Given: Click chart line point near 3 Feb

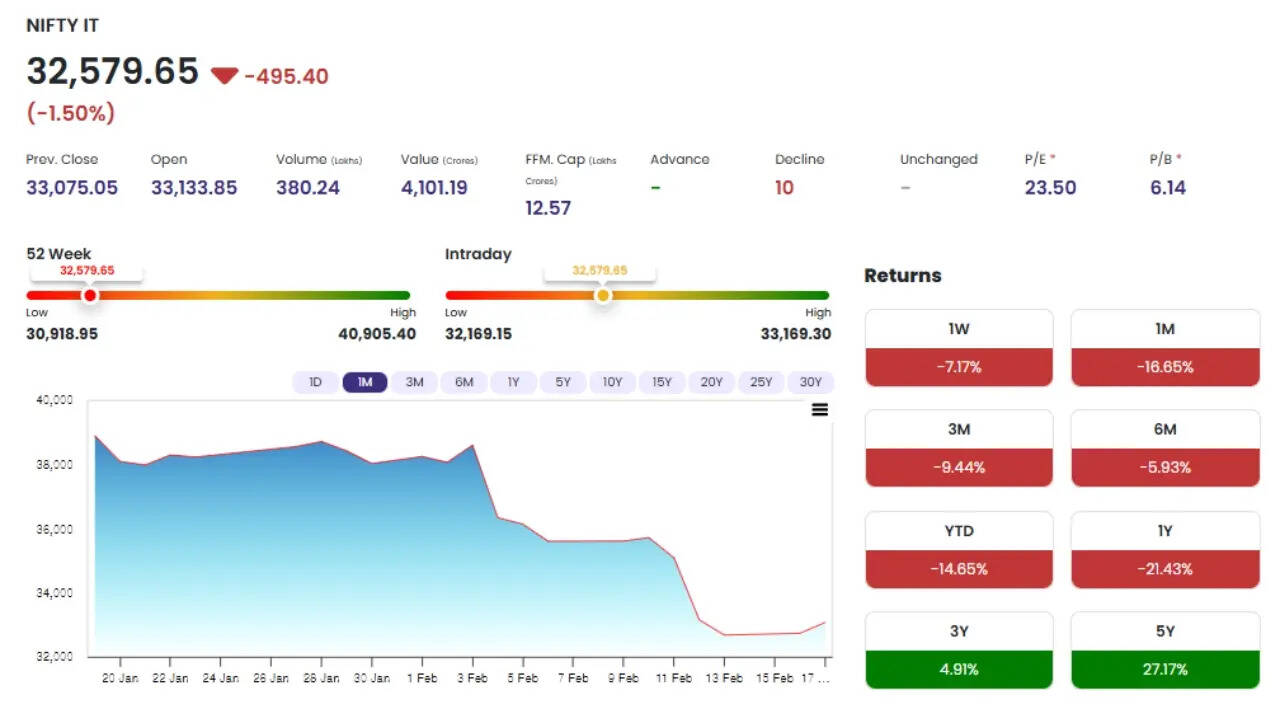Looking at the screenshot, I should [x=472, y=446].
